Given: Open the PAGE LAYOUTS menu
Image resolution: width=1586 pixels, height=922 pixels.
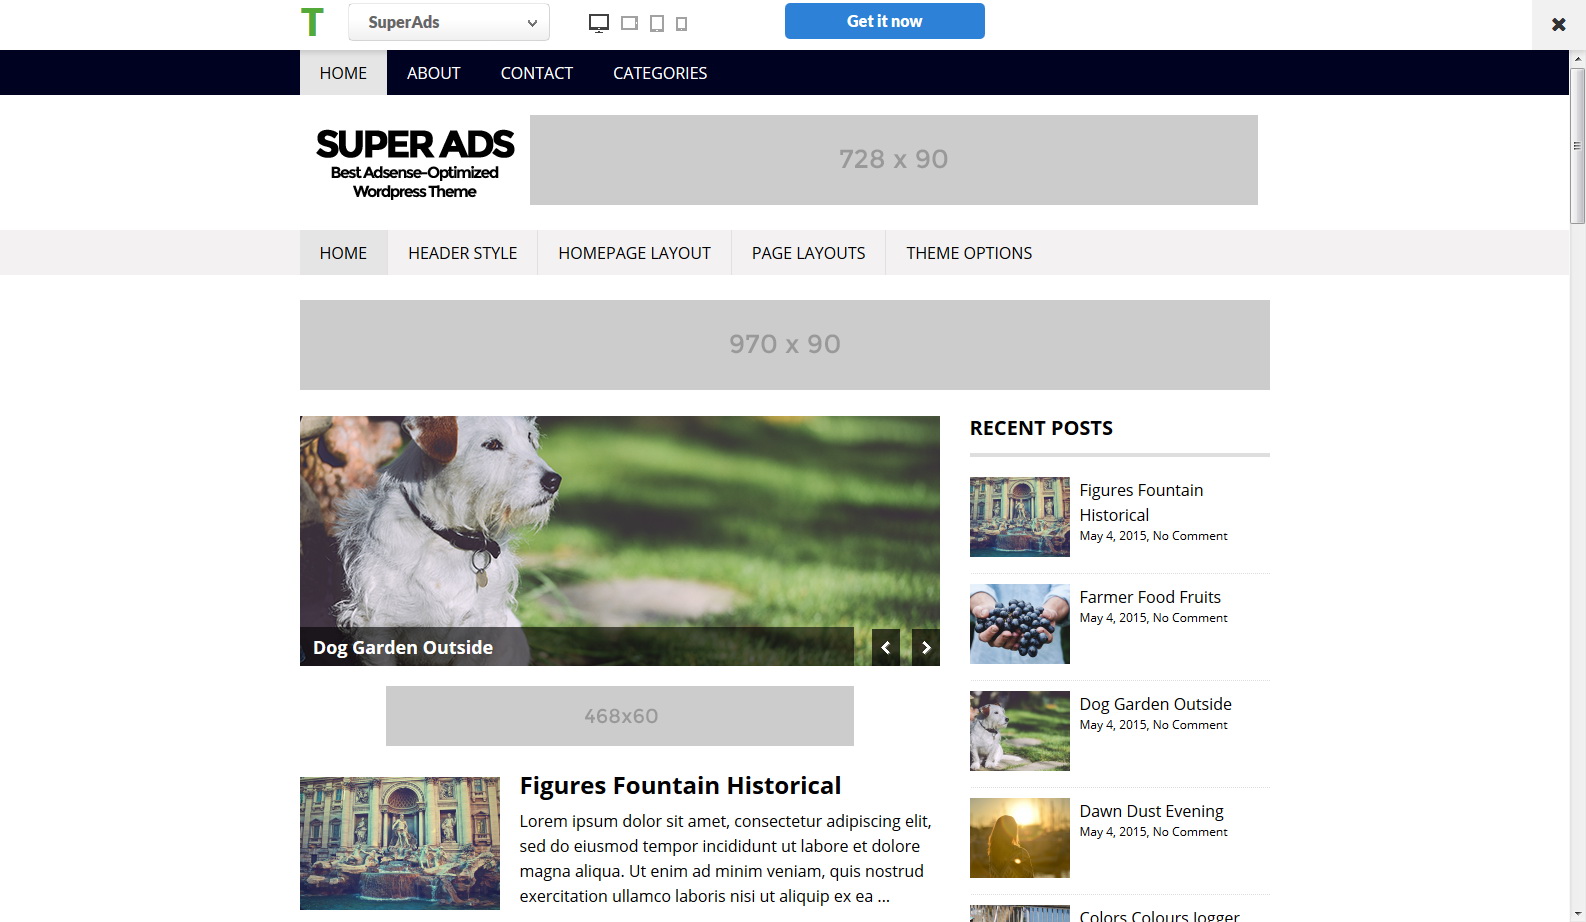Looking at the screenshot, I should tap(809, 253).
